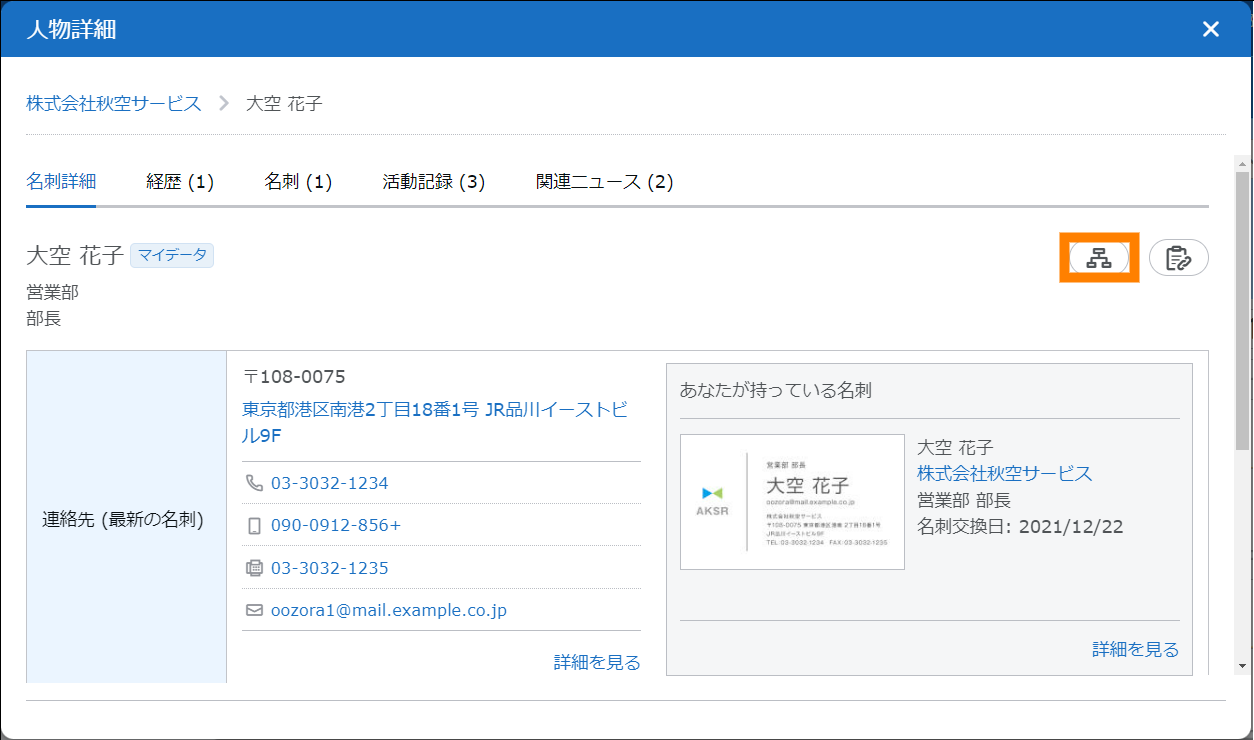The width and height of the screenshot is (1254, 740).
Task: Email oozora1@mail.example.co.jp
Action: [388, 610]
